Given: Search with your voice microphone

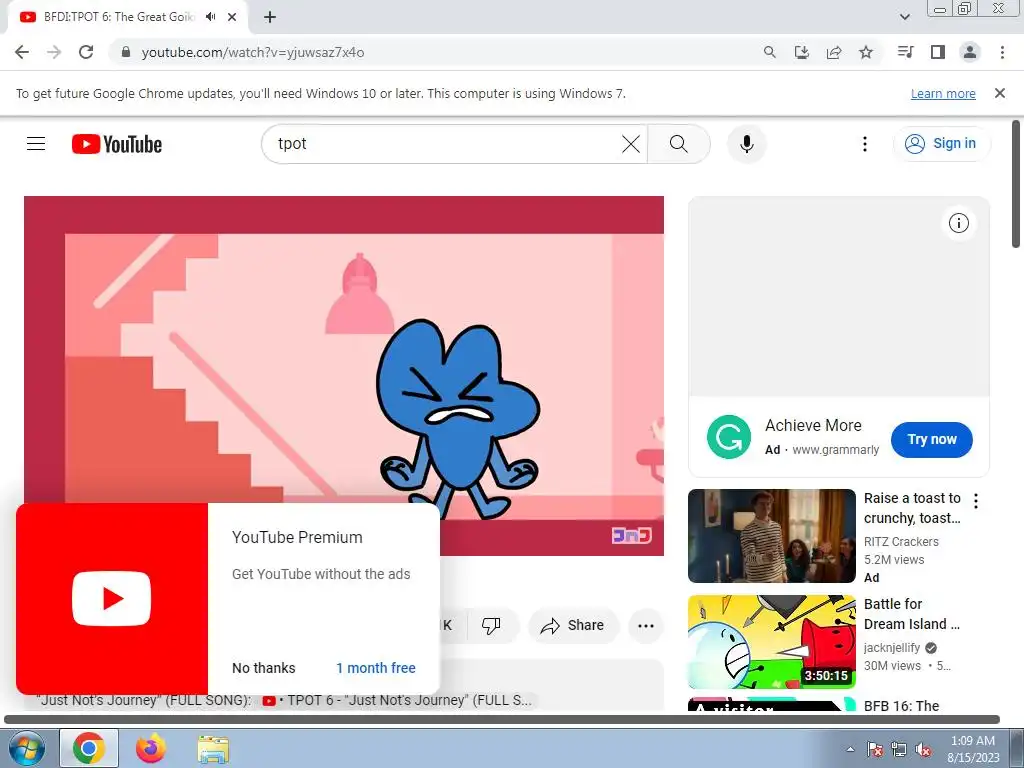Looking at the screenshot, I should click(x=746, y=144).
